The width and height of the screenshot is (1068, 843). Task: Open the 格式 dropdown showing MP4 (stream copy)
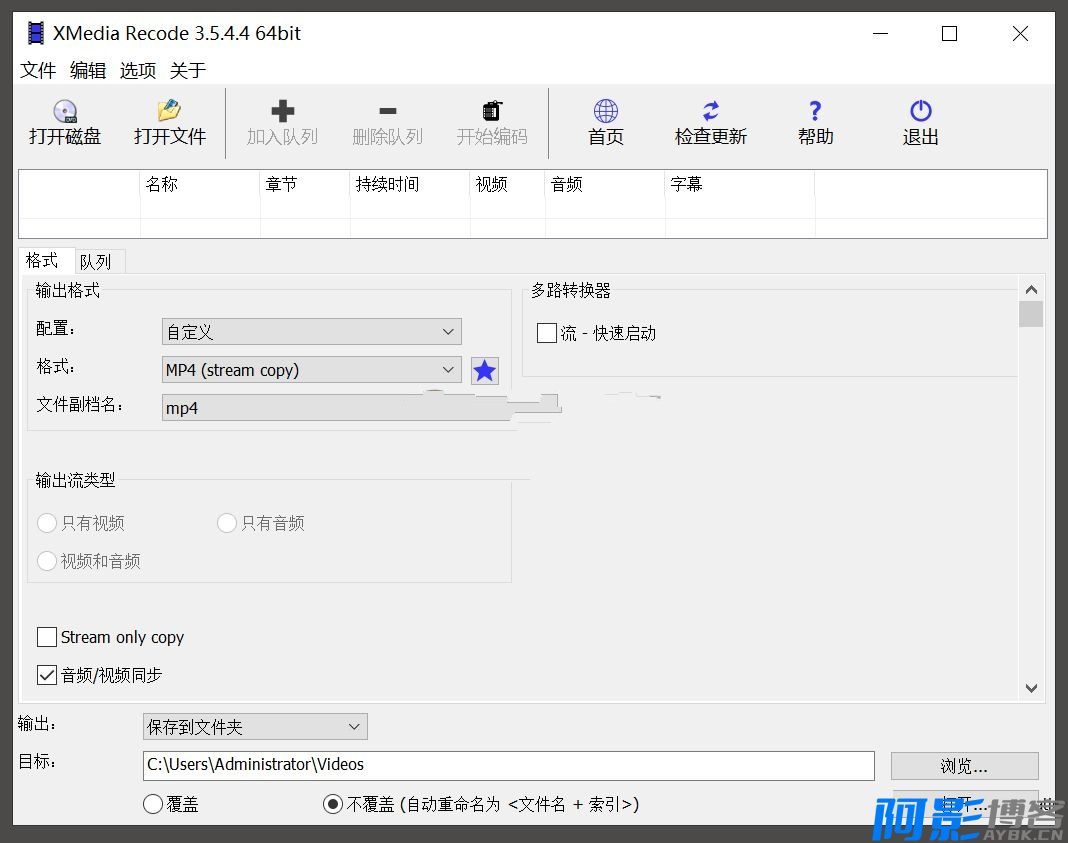coord(311,370)
